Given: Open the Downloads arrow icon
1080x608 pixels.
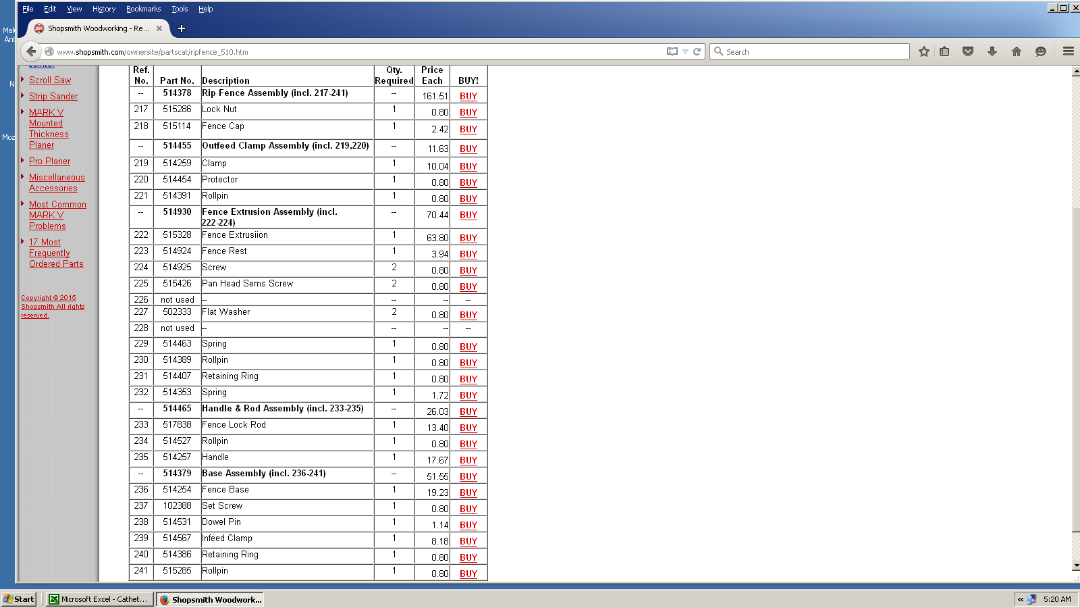Looking at the screenshot, I should tap(992, 52).
